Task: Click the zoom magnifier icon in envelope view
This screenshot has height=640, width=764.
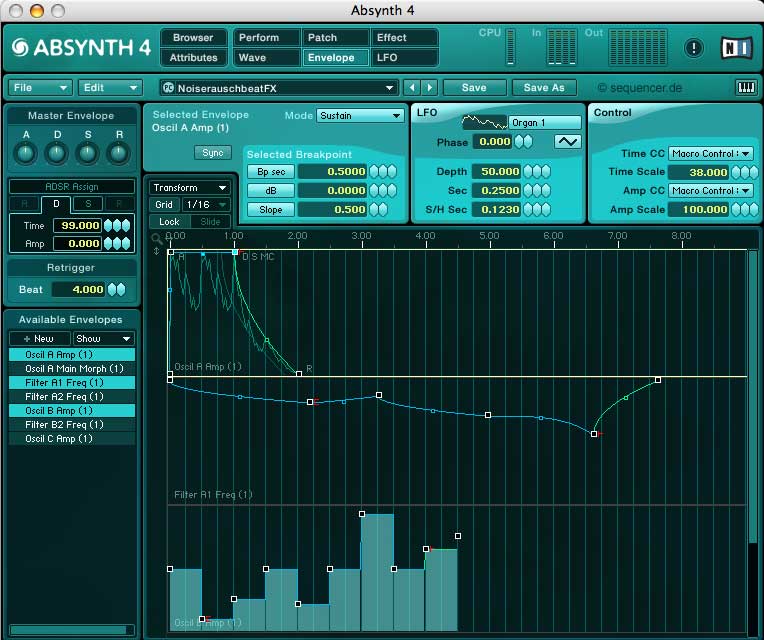Action: [156, 238]
